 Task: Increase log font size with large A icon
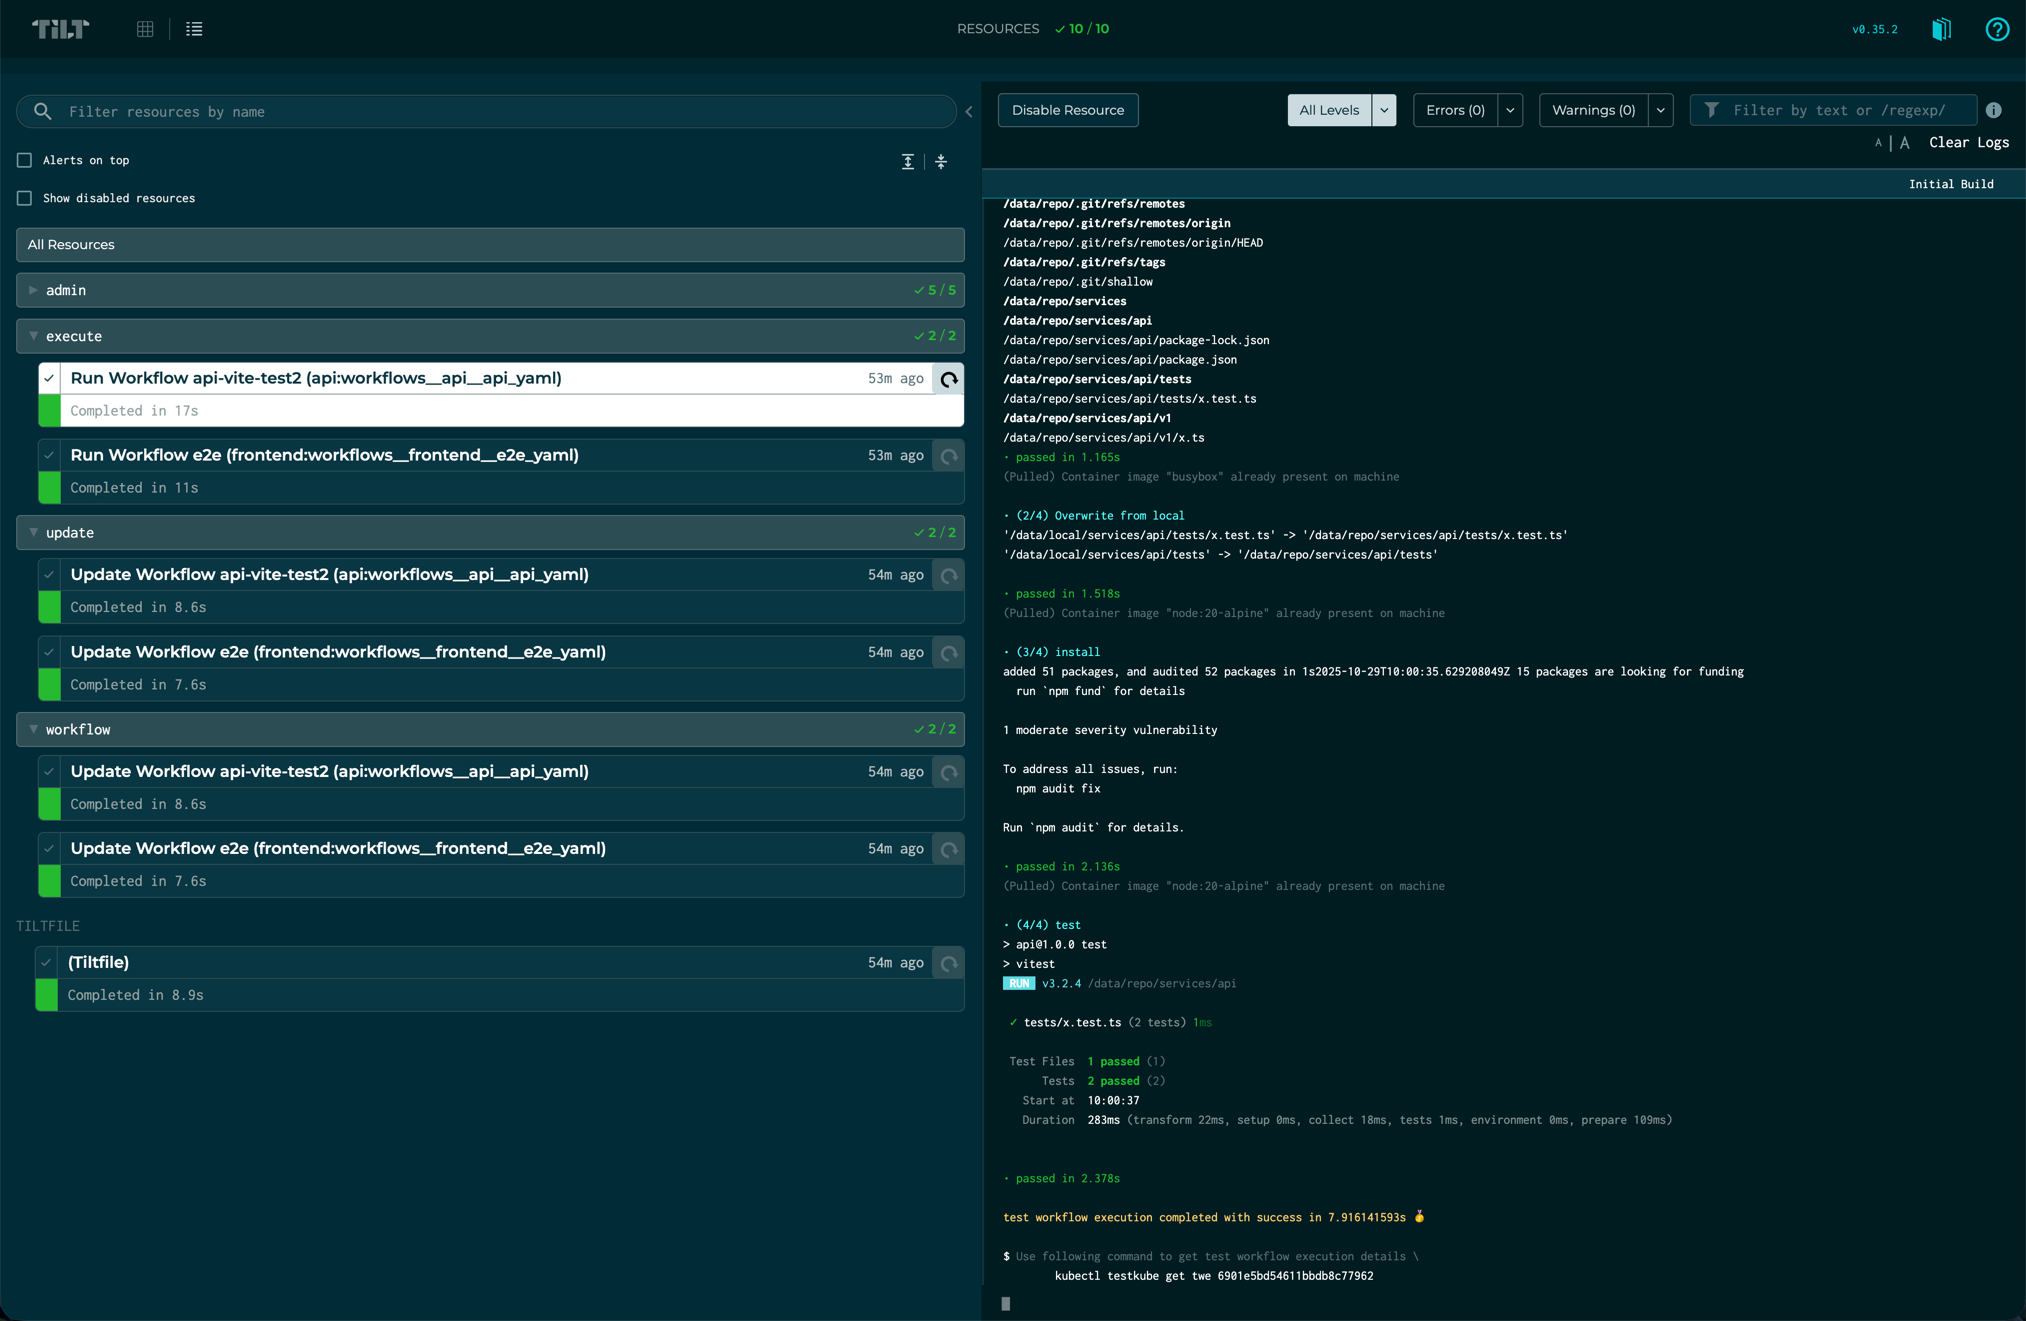click(x=1904, y=143)
